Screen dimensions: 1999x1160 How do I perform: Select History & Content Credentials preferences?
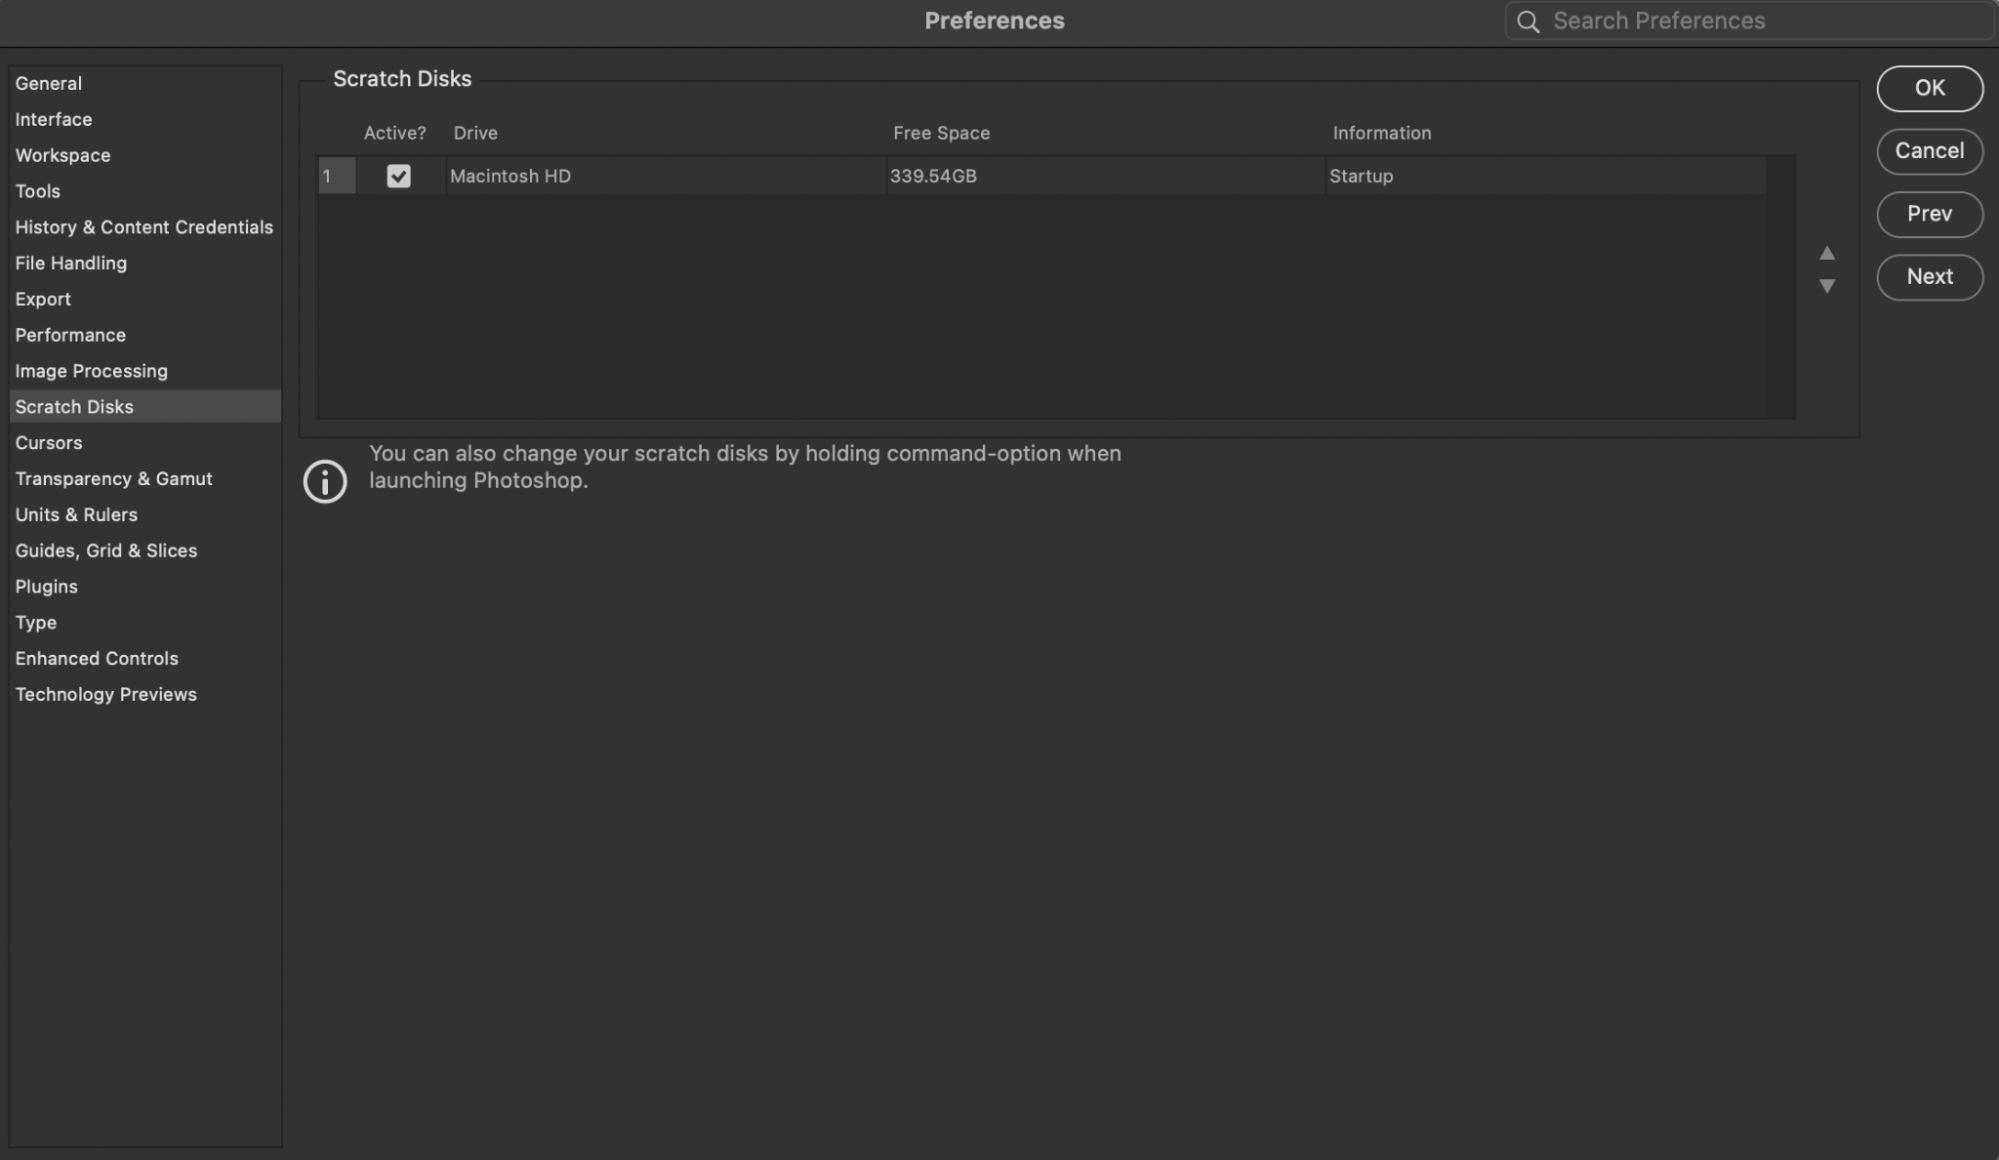144,227
